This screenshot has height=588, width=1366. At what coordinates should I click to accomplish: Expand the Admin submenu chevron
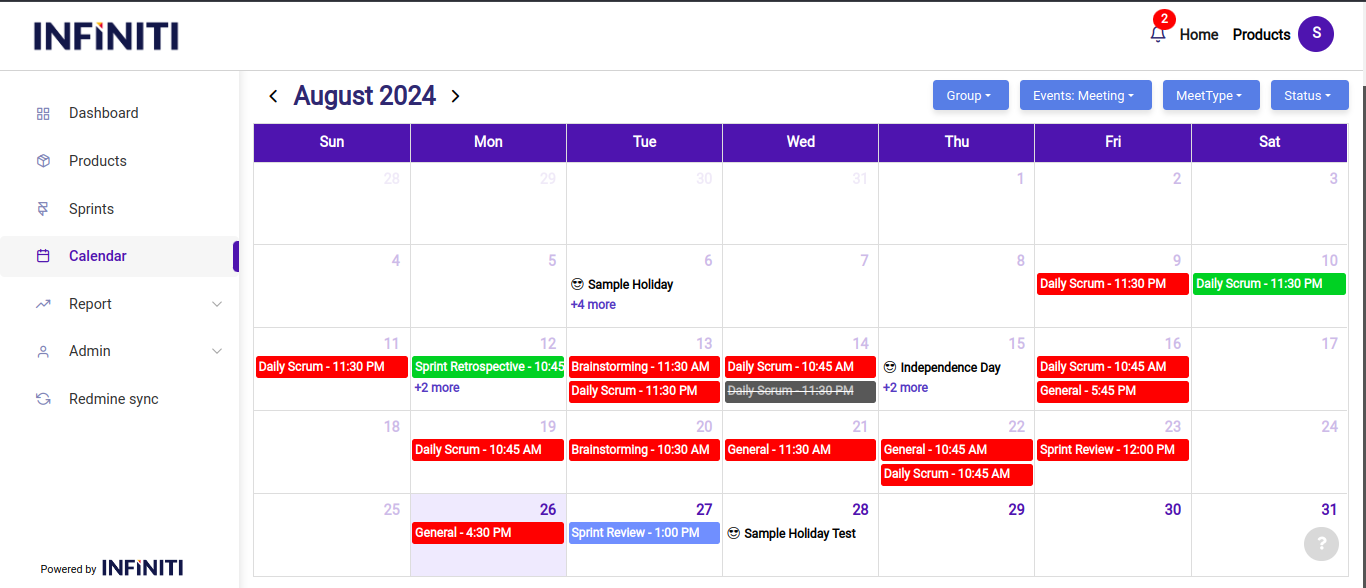tap(217, 351)
